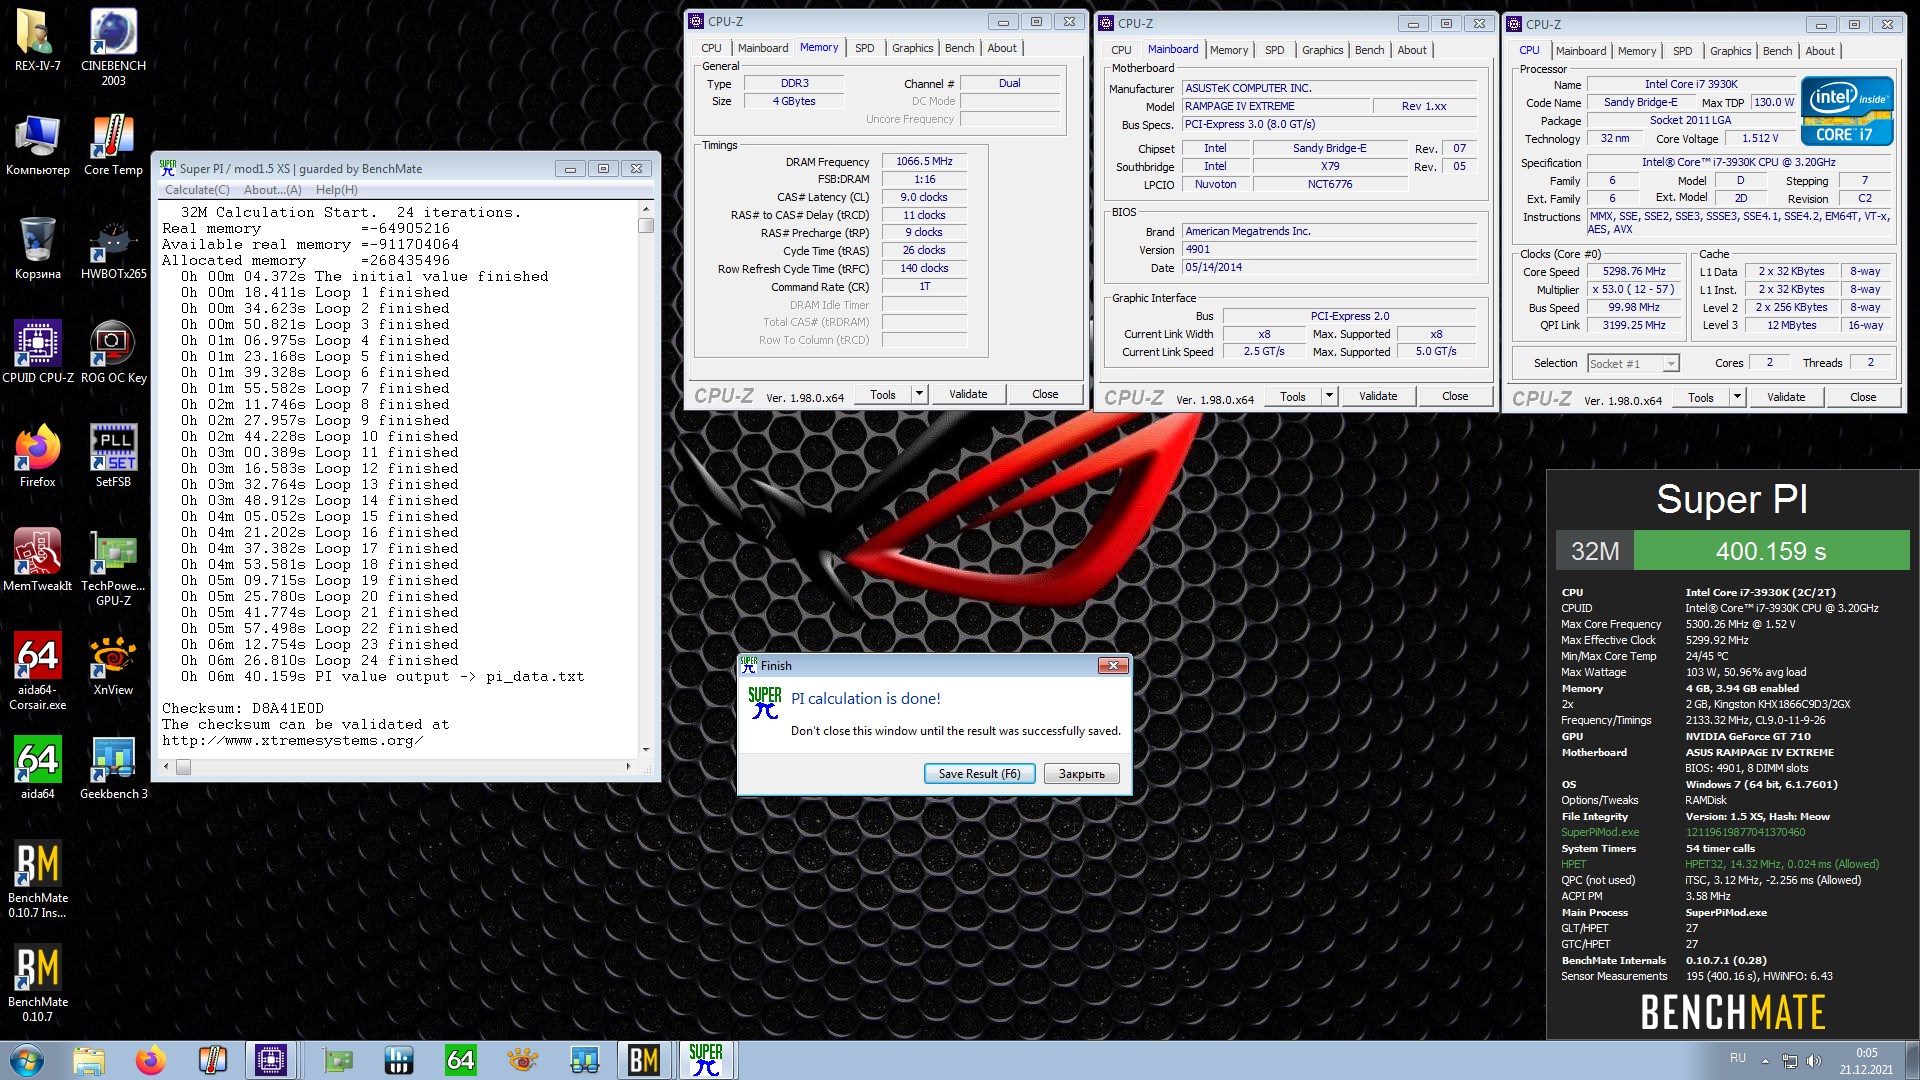Click RAMPAGE IV EXTREME model field
1920x1080 pixels.
pos(1274,106)
